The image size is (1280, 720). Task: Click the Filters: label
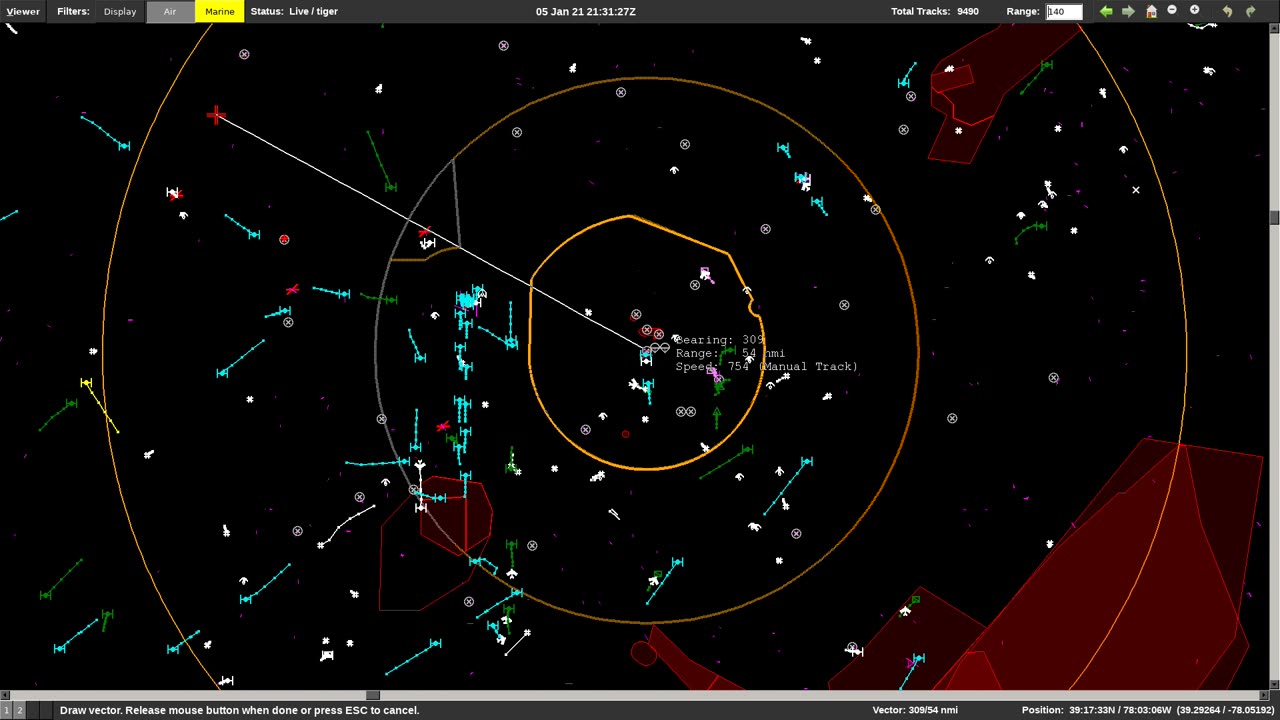tap(73, 12)
